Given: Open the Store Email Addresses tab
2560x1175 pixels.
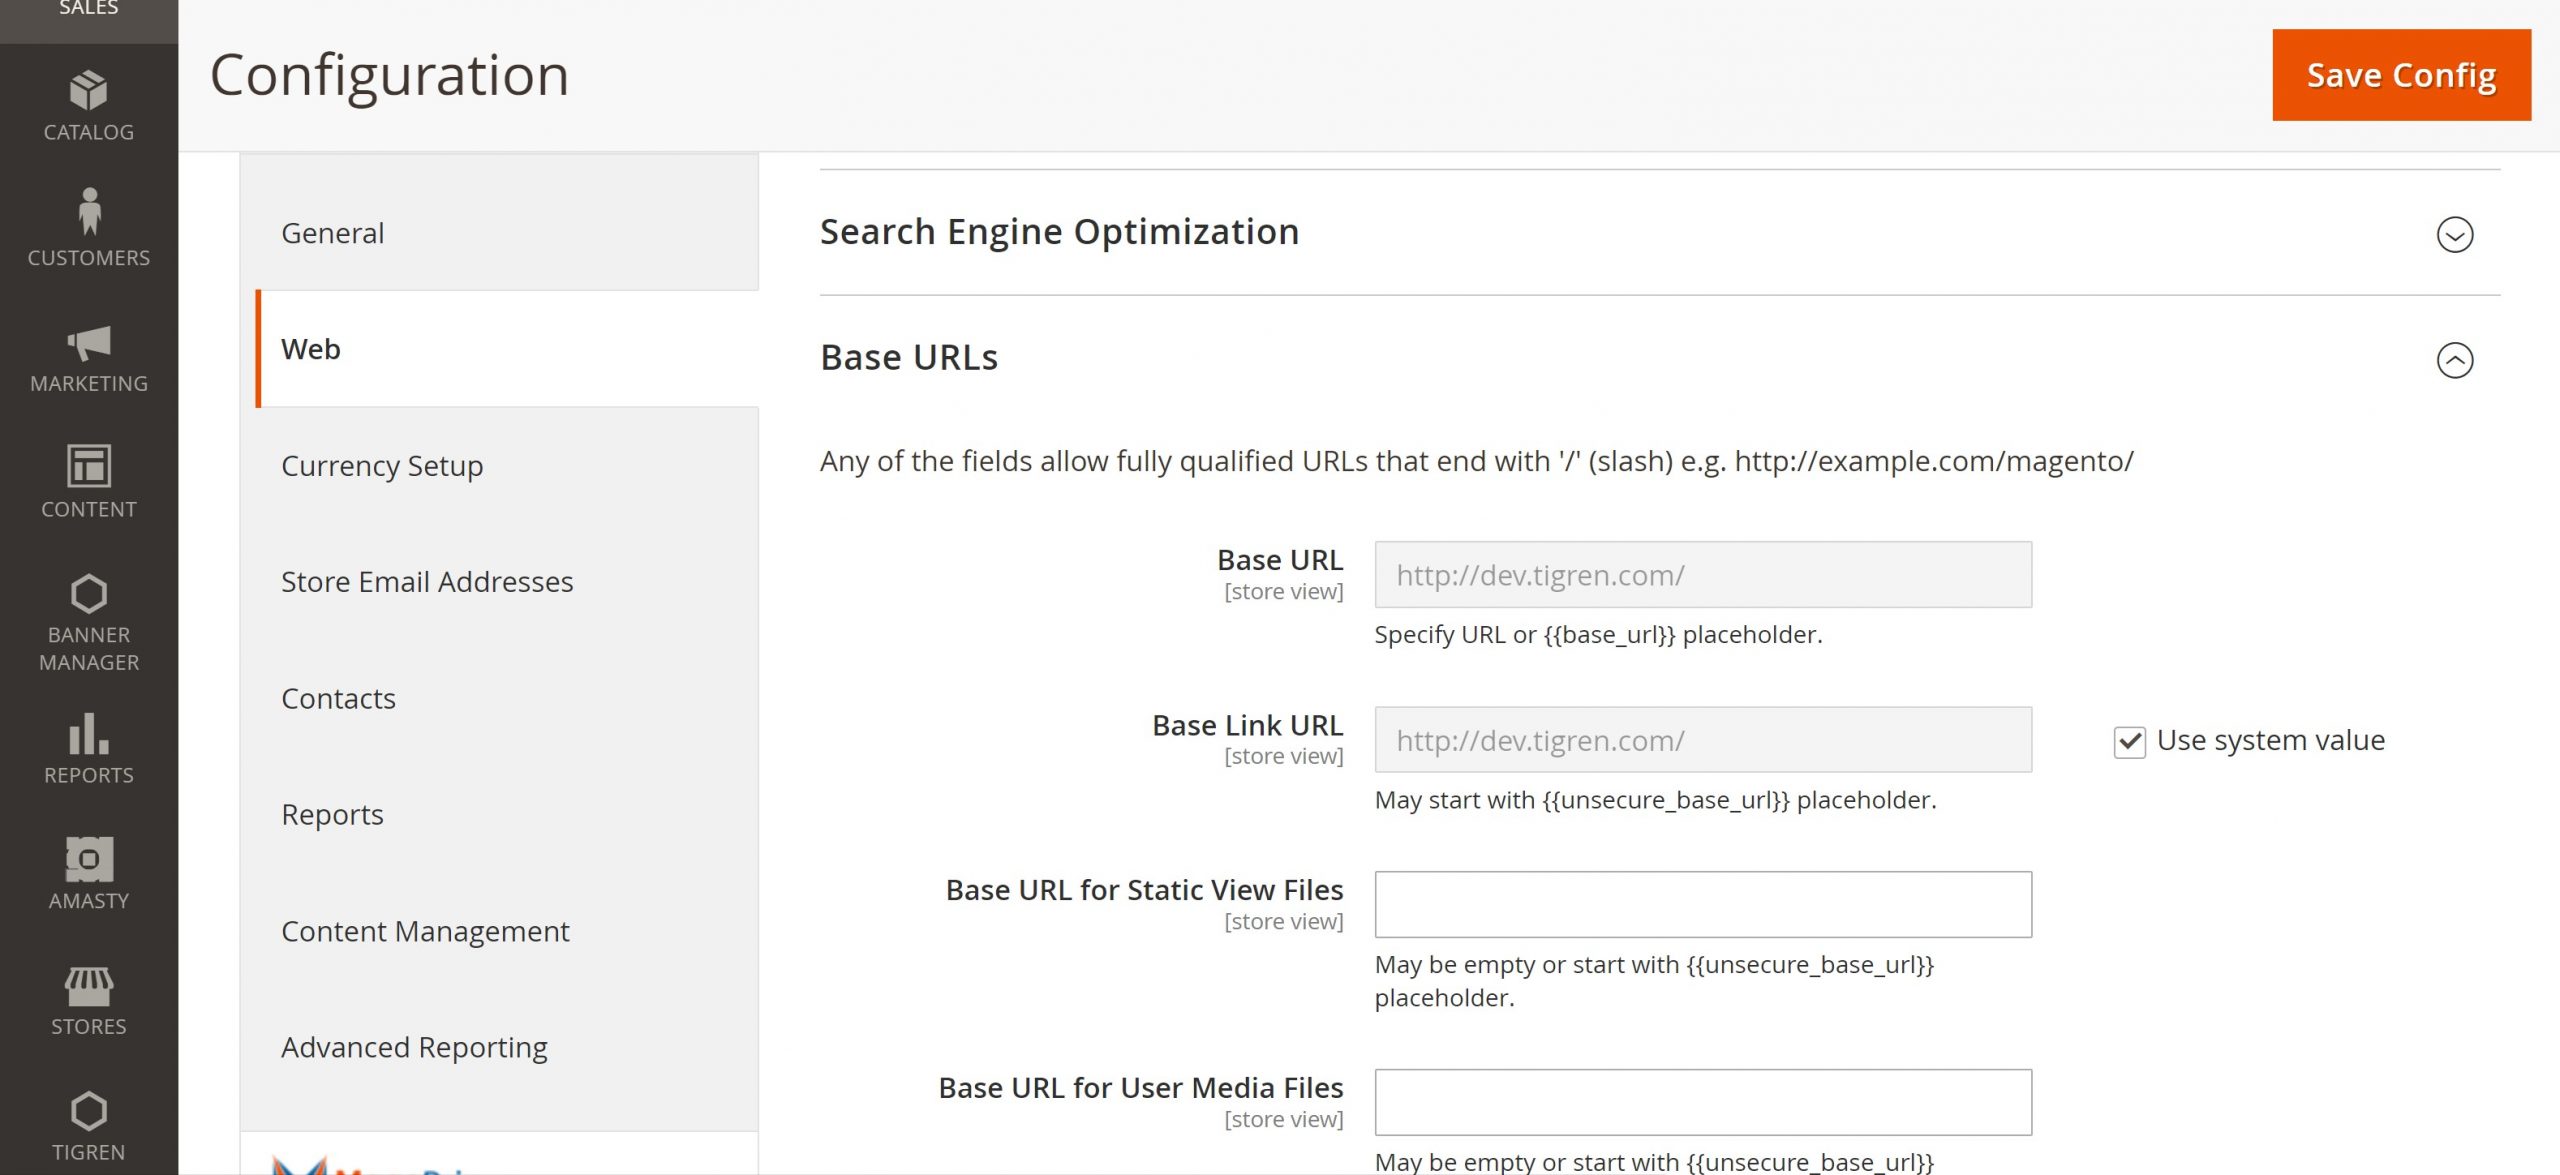Looking at the screenshot, I should click(427, 582).
